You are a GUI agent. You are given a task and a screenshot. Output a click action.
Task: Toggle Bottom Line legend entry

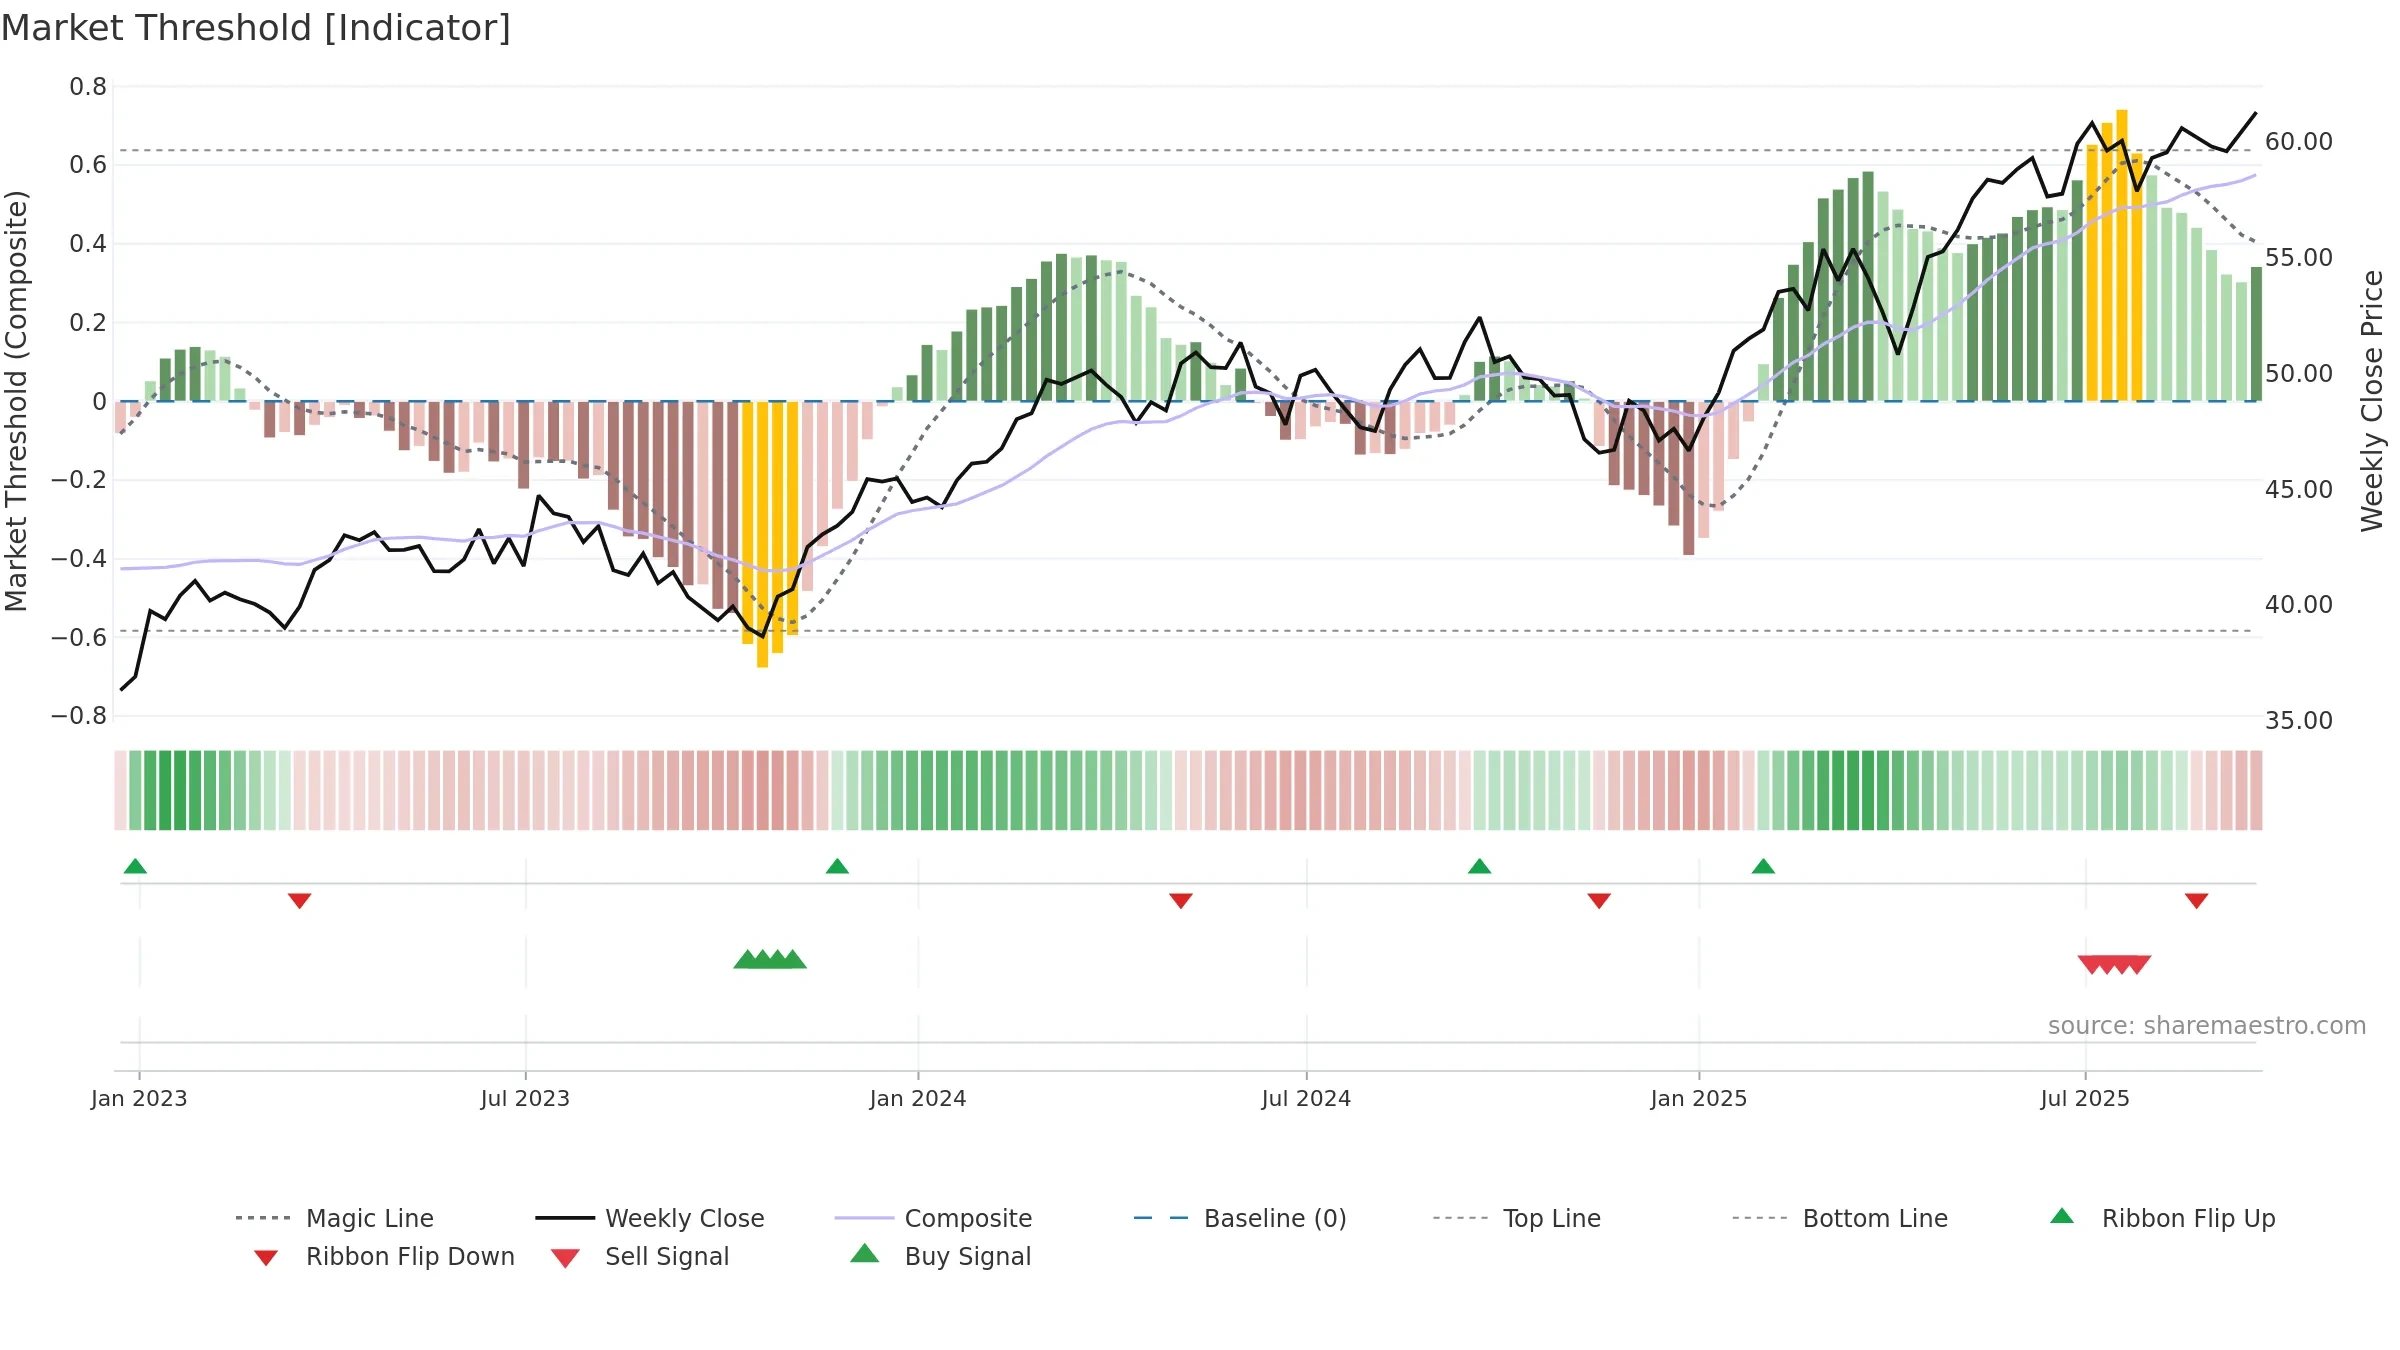1840,1218
